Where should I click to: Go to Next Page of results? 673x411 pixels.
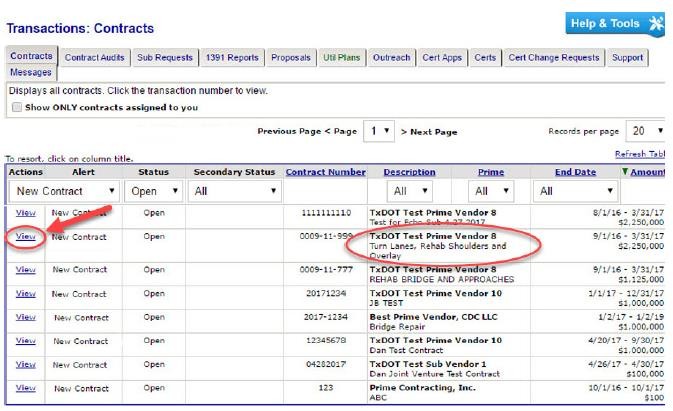(429, 132)
